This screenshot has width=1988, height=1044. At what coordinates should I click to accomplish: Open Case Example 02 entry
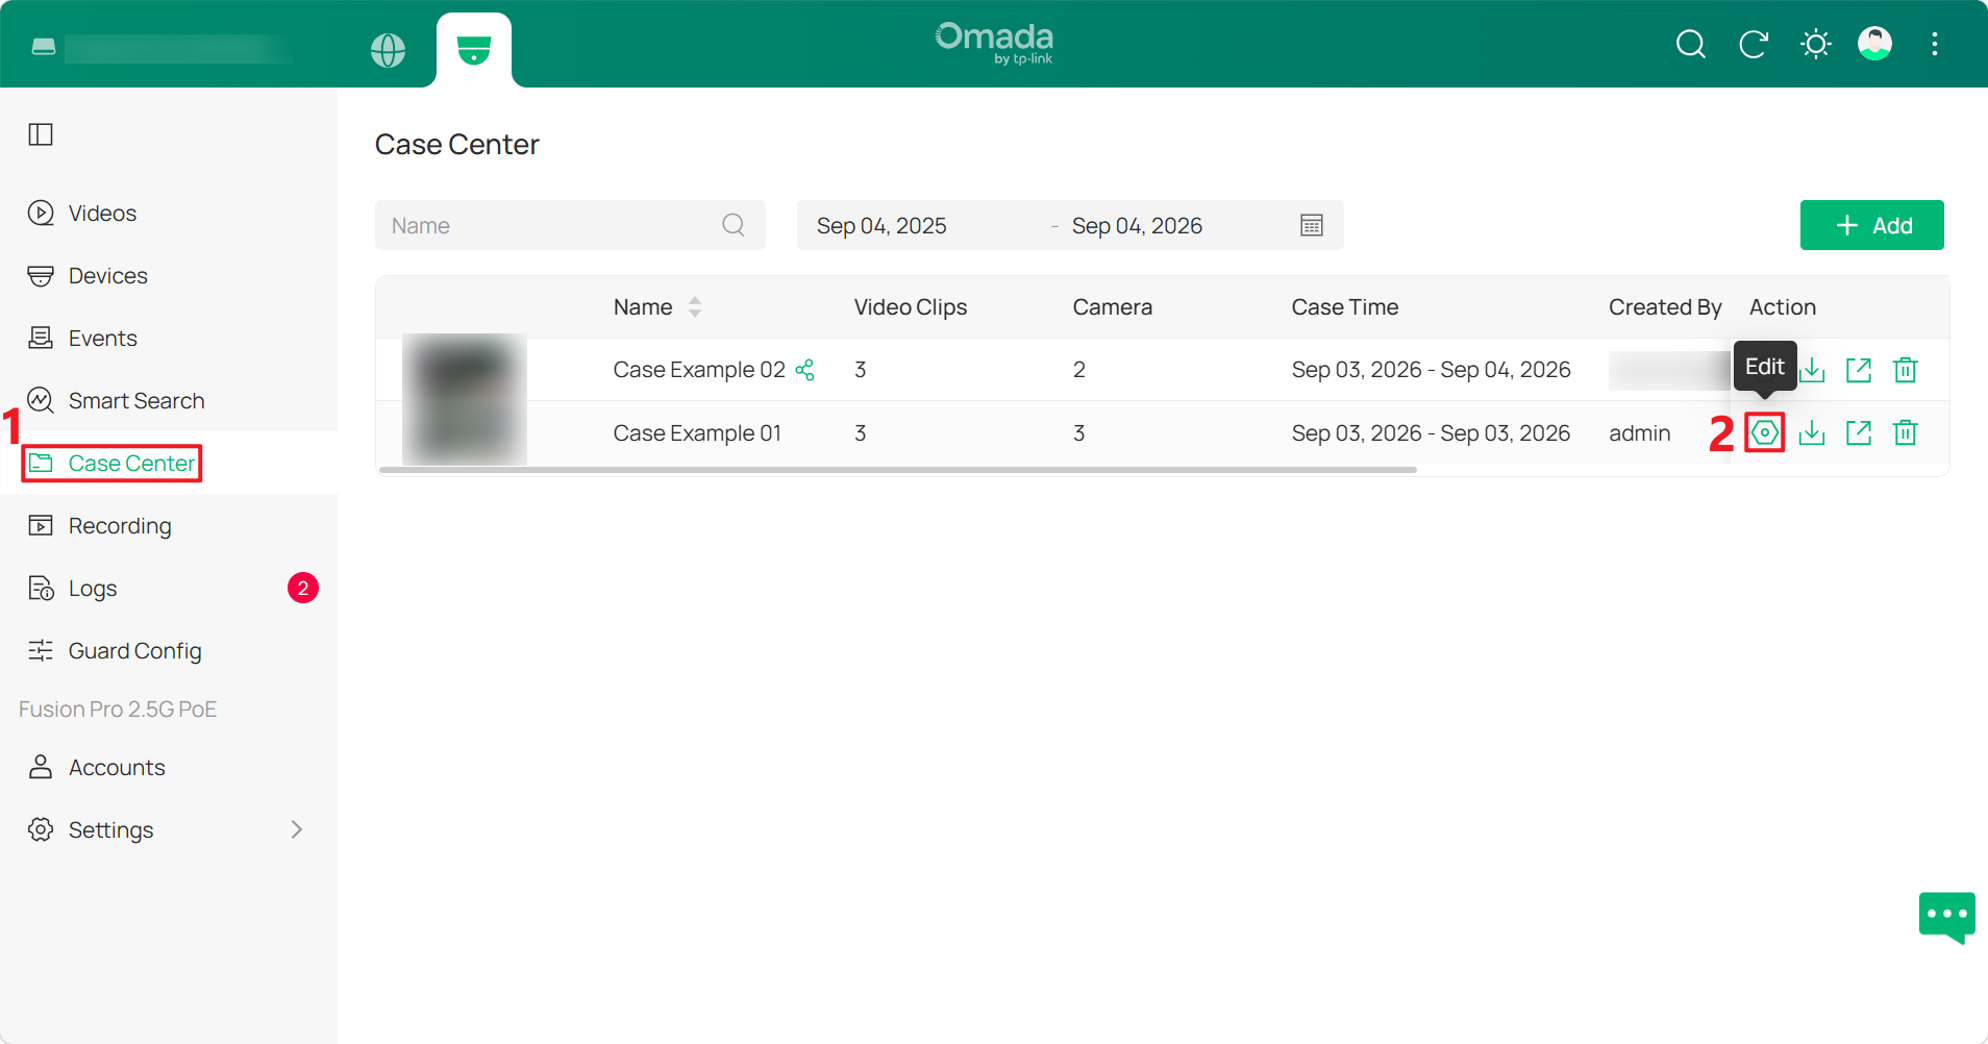pyautogui.click(x=699, y=370)
